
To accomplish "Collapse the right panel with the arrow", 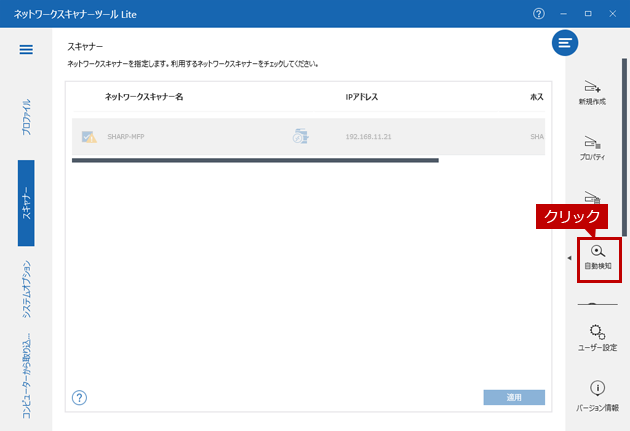I will (569, 258).
